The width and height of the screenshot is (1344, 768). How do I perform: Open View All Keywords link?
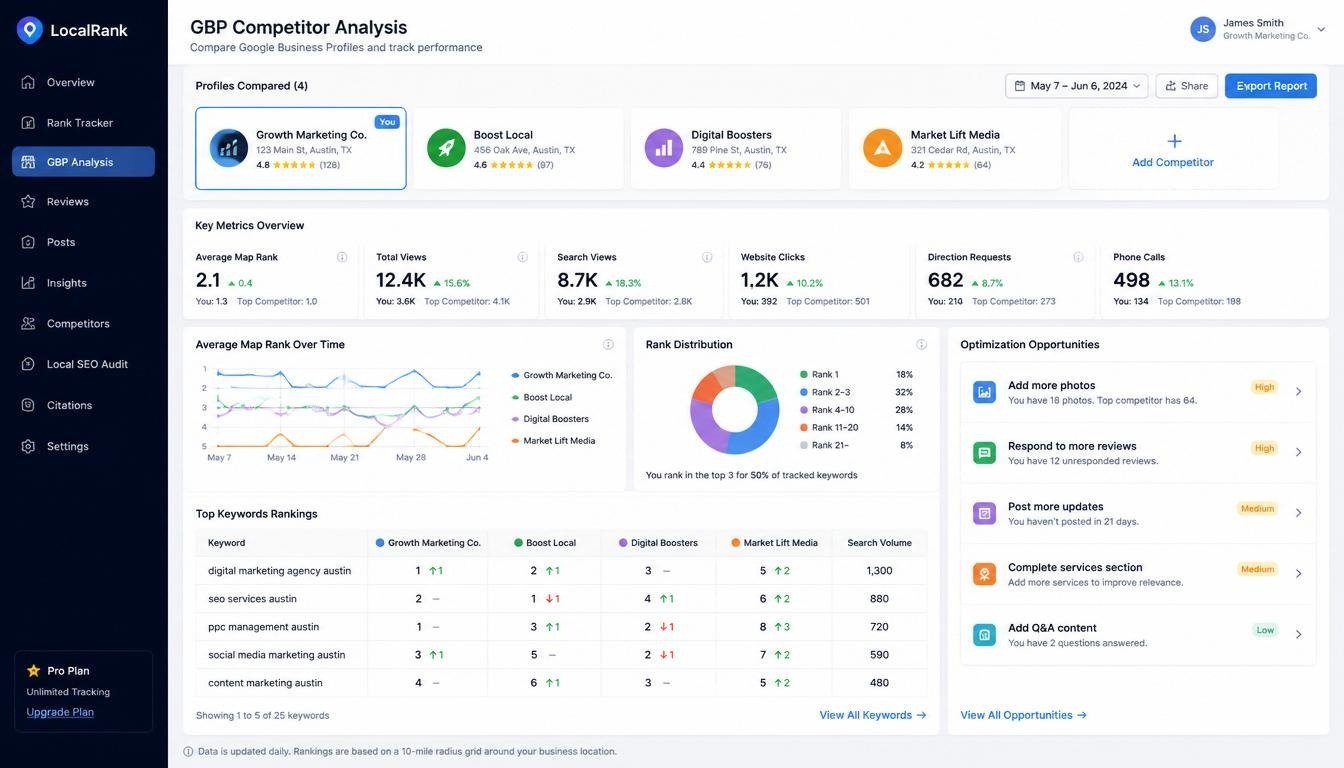(873, 715)
